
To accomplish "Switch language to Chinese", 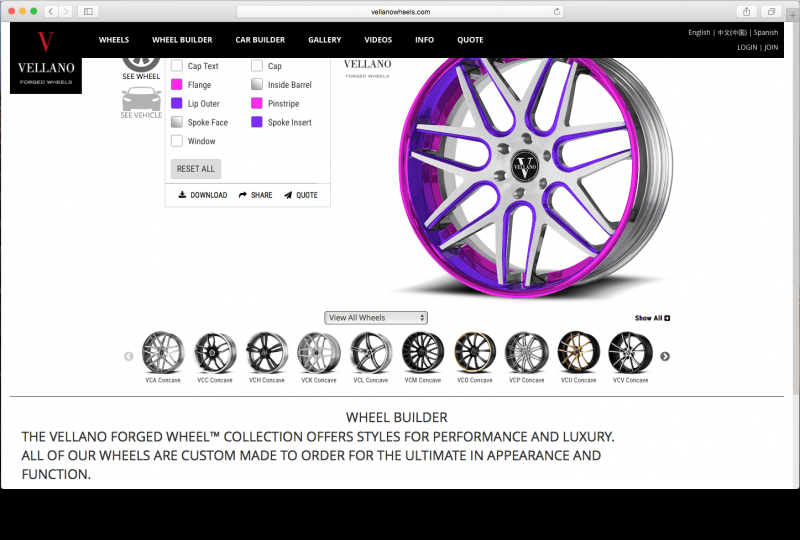I will [x=732, y=33].
